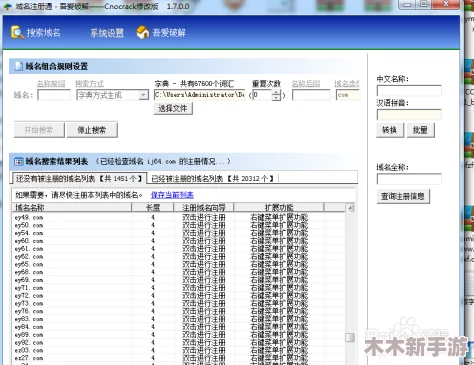
Task: Select the ey89.com row
Action: click(179, 335)
